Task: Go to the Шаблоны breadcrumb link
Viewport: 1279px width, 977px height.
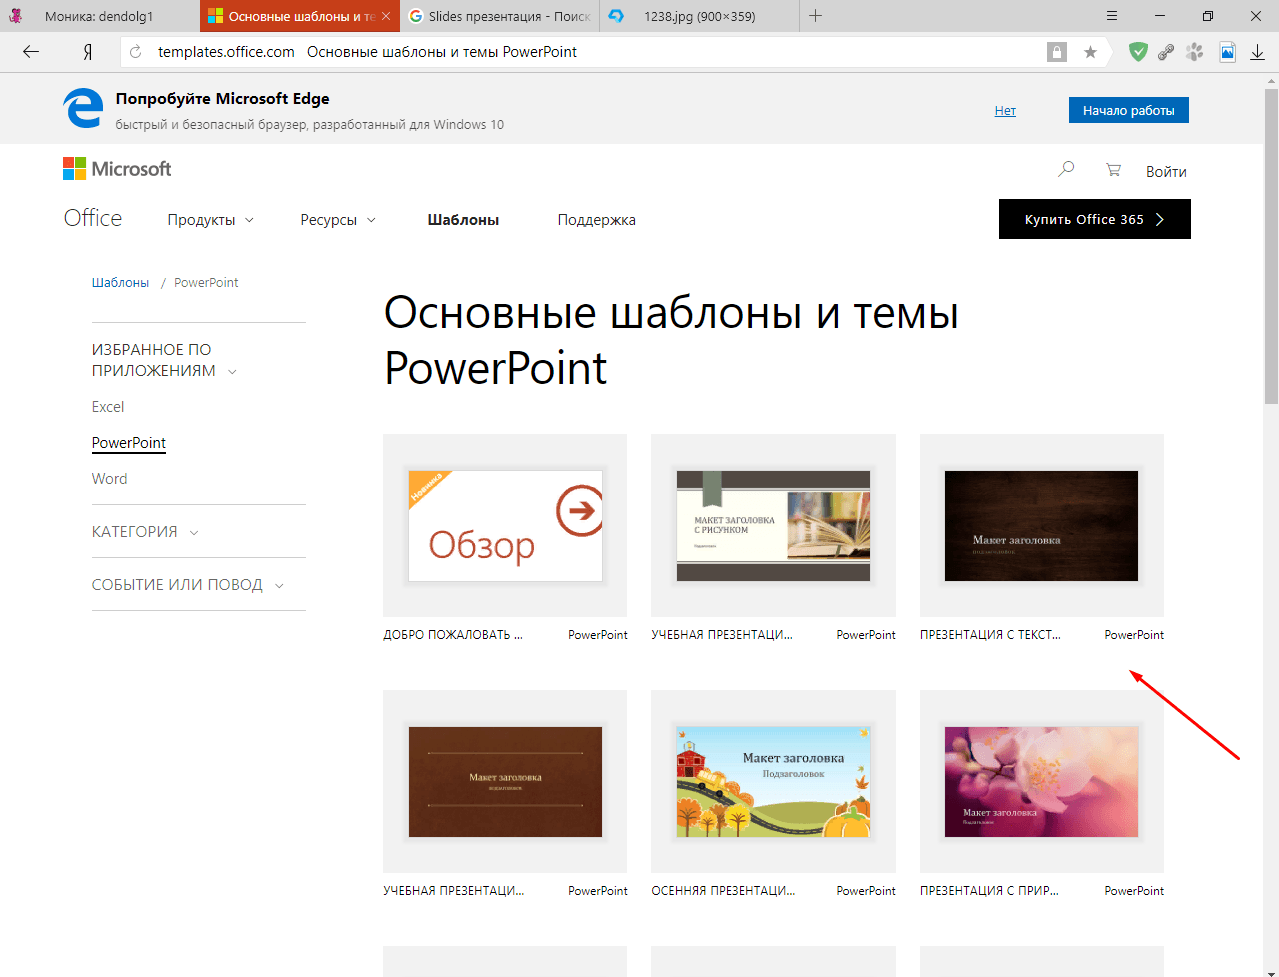Action: [120, 283]
